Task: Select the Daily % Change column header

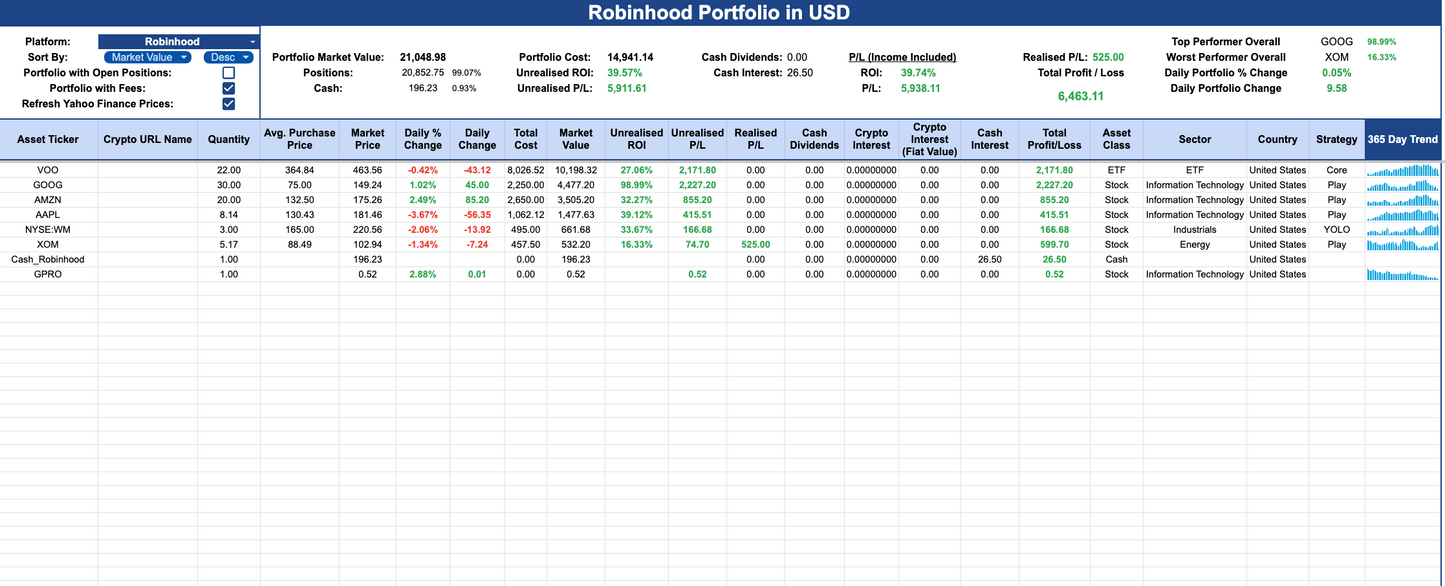Action: coord(423,139)
